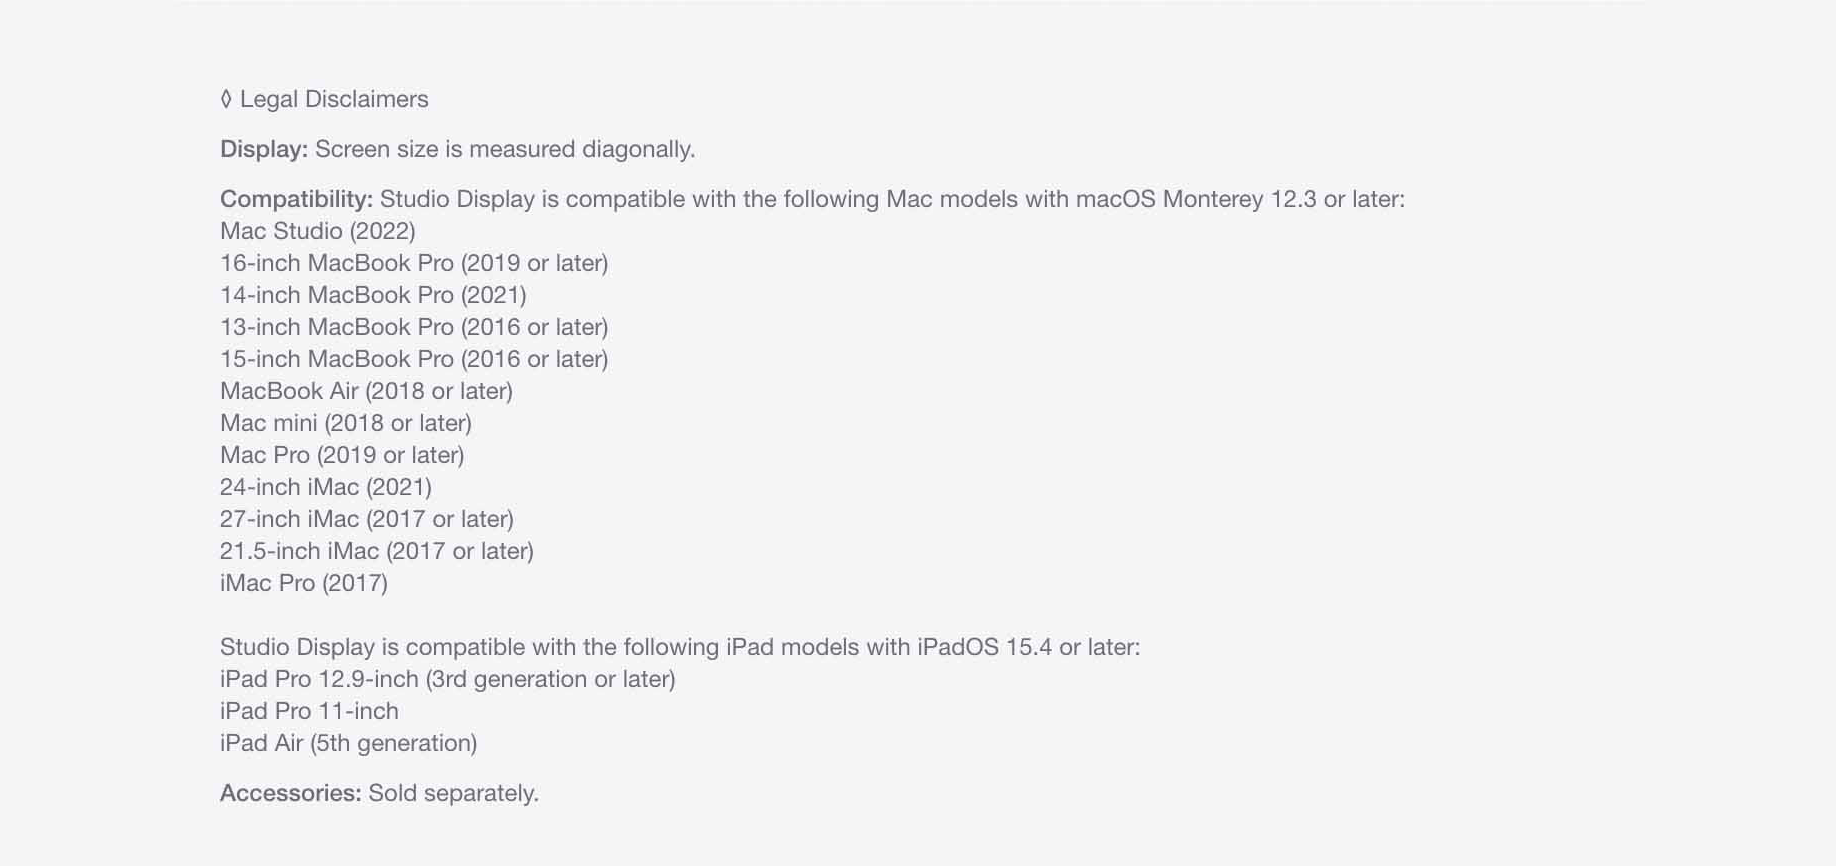The height and width of the screenshot is (866, 1836).
Task: Click the Accessories bold label
Action: 290,793
